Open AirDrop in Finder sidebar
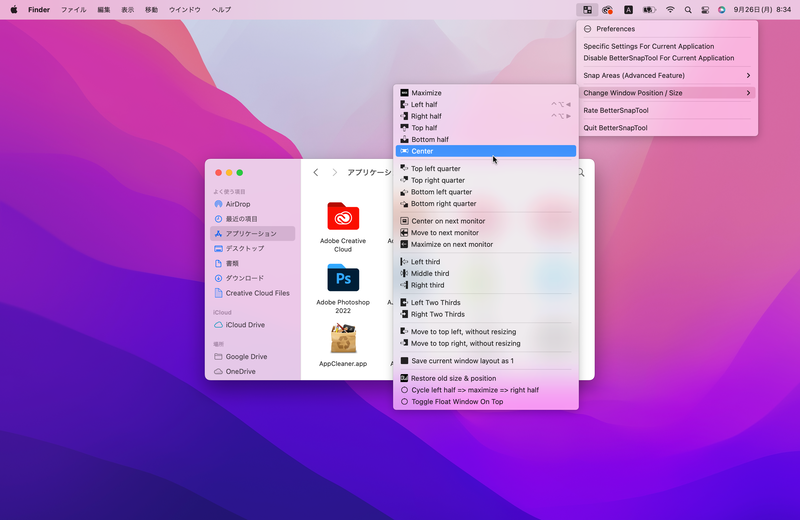The width and height of the screenshot is (800, 520). 253,204
